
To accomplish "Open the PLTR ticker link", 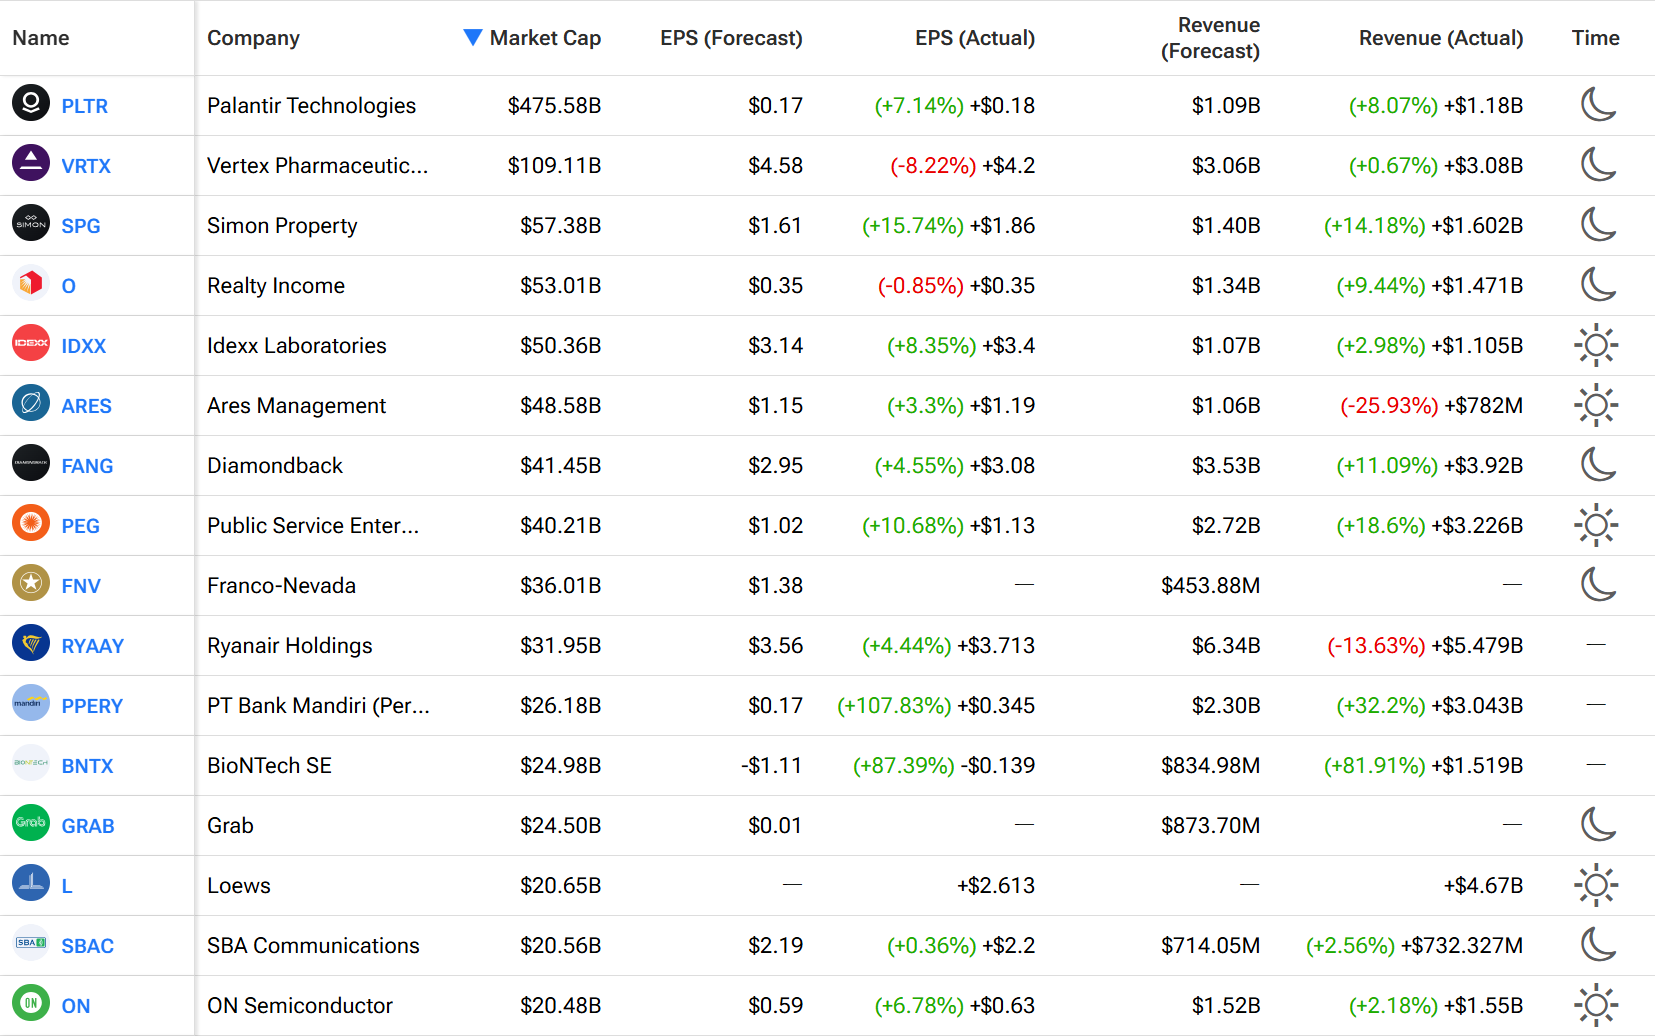I will click(84, 106).
